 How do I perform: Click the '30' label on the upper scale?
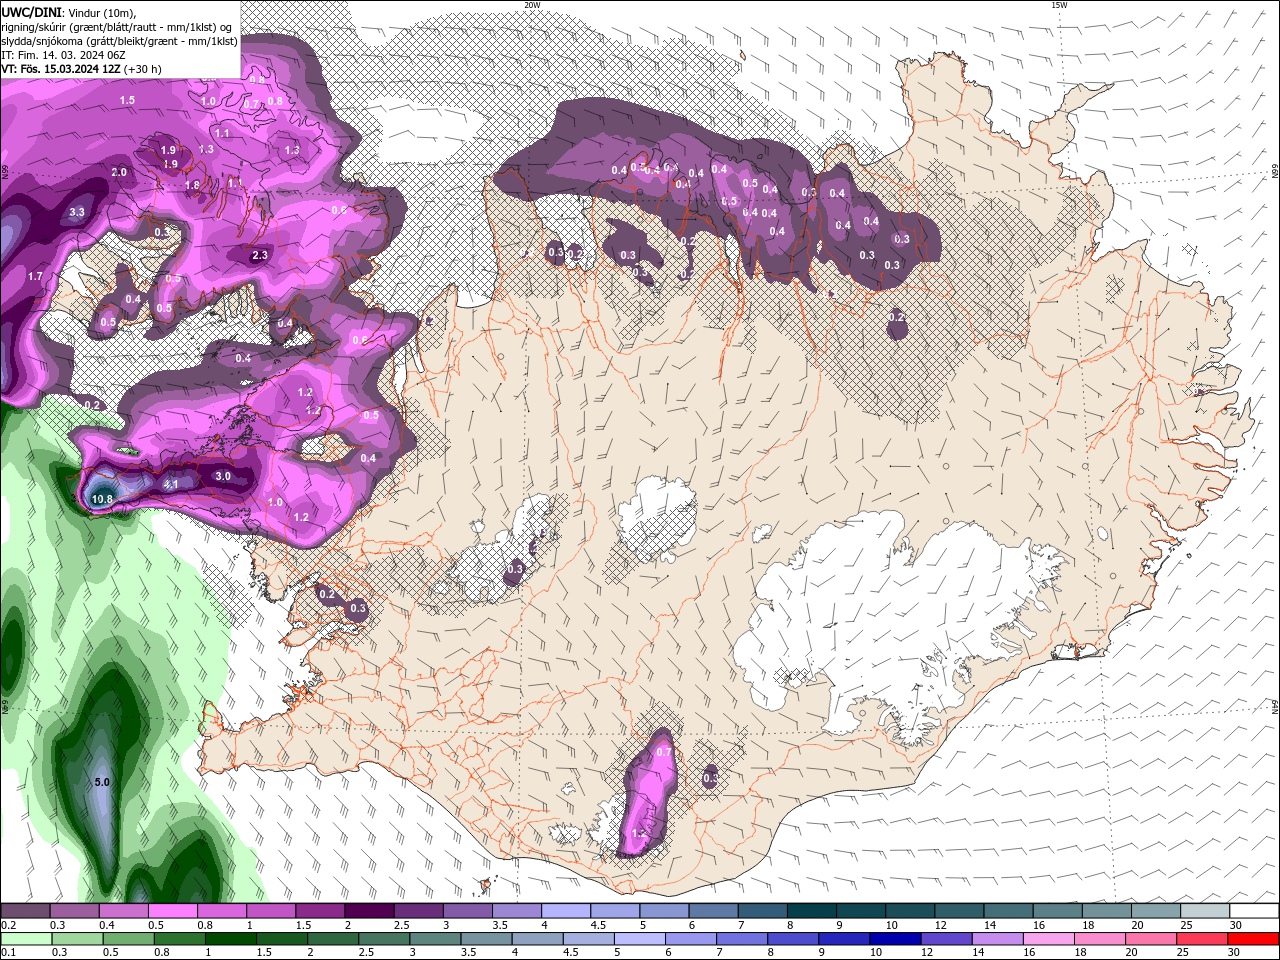coord(1234,925)
